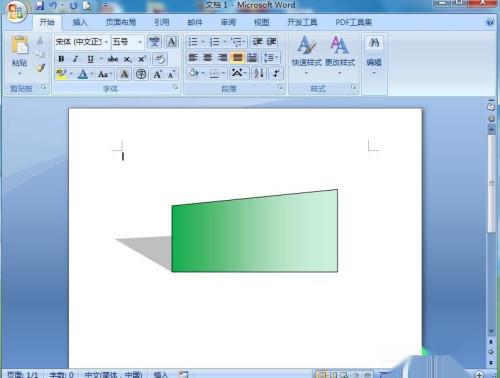The width and height of the screenshot is (500, 378).
Task: Toggle the justify alignment button
Action: (x=237, y=58)
